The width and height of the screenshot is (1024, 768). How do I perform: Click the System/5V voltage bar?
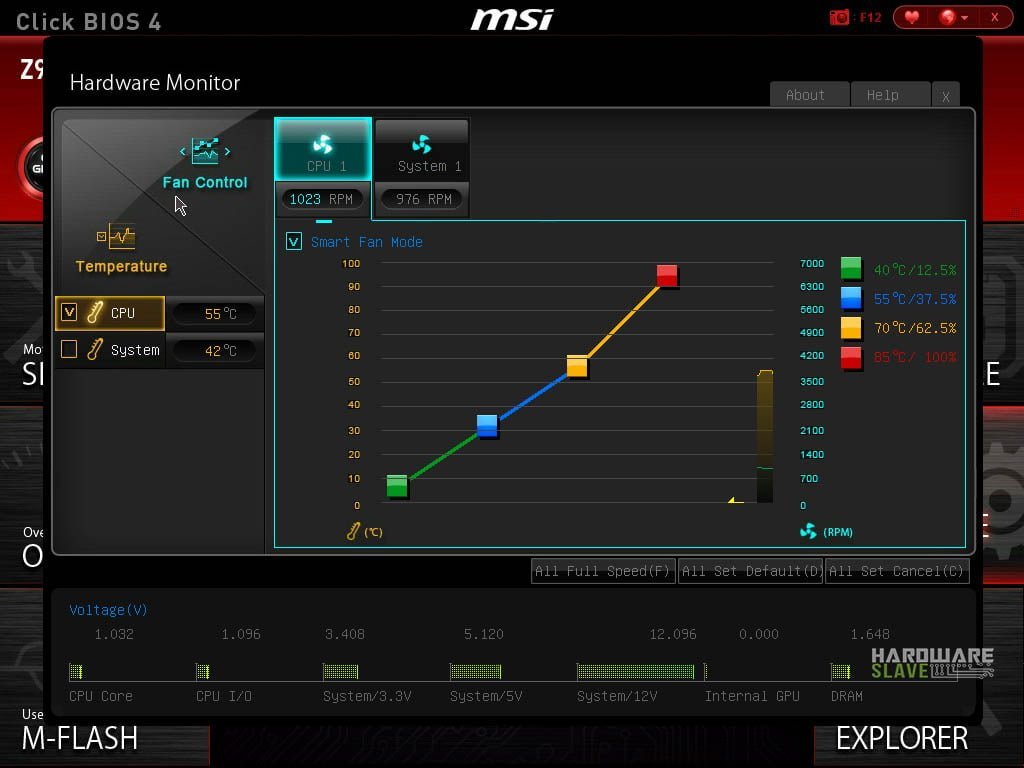coord(475,671)
